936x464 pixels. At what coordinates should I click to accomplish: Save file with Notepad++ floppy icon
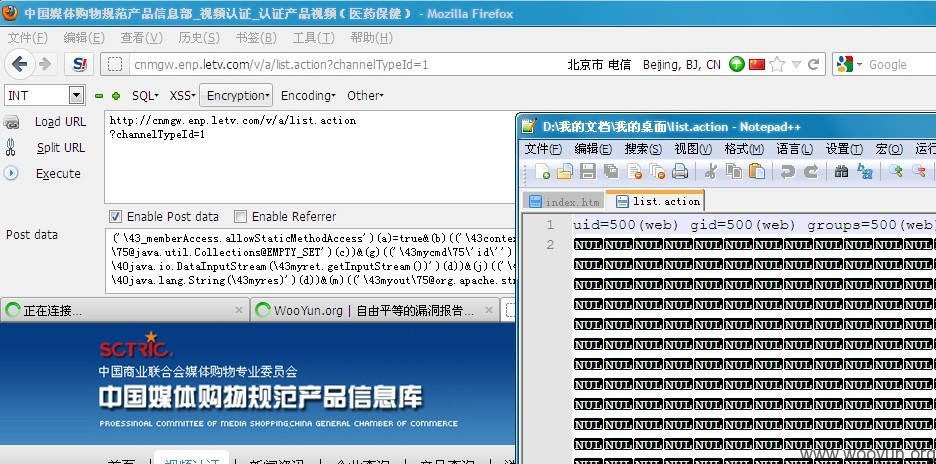pos(587,171)
